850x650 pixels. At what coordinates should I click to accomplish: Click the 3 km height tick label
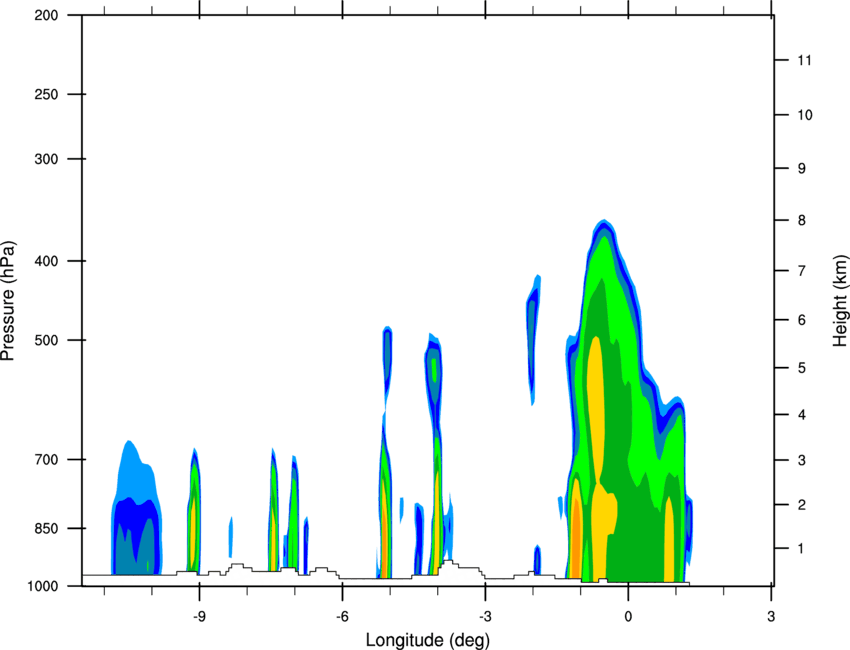pyautogui.click(x=802, y=460)
